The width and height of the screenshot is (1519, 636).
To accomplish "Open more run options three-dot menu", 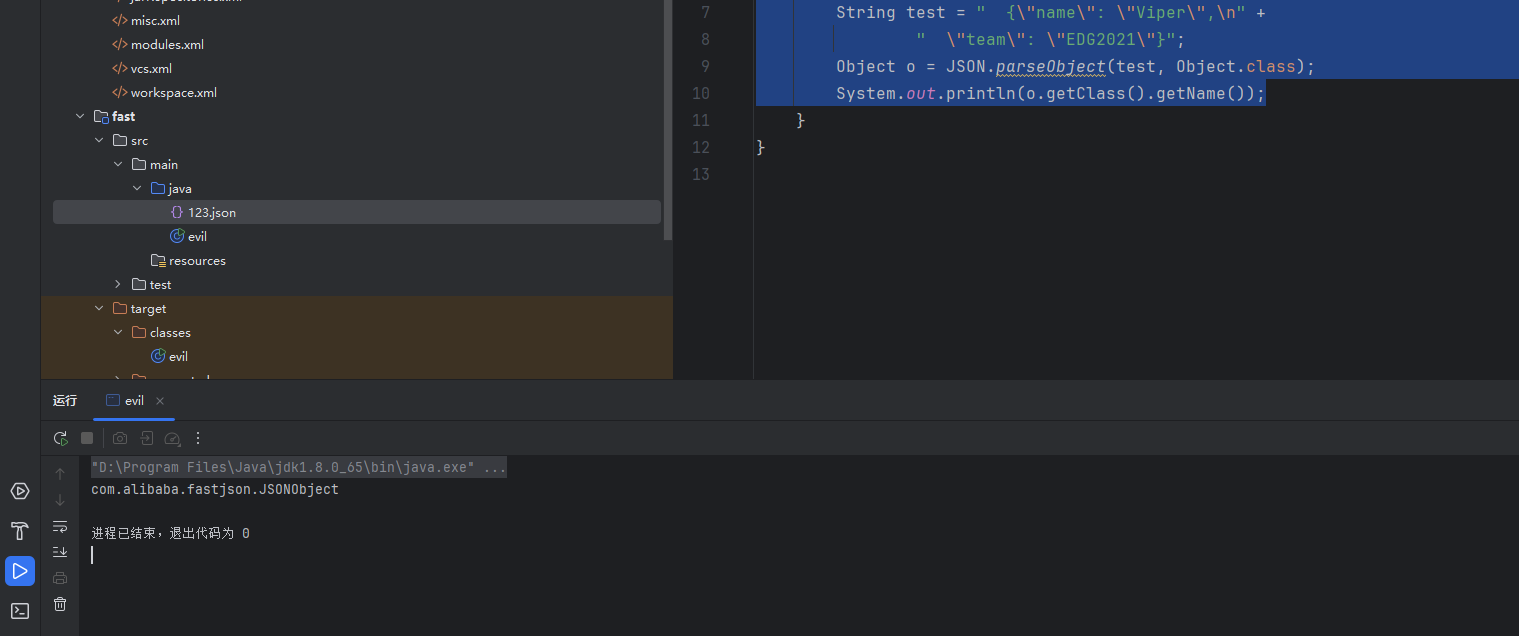I will (198, 438).
